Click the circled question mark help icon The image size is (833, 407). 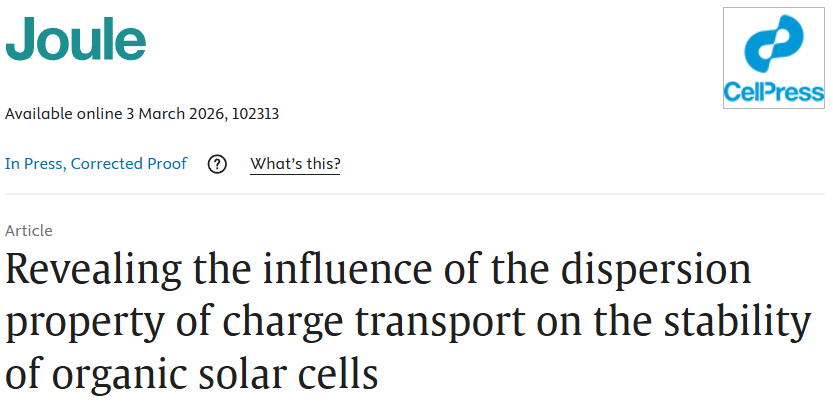217,164
